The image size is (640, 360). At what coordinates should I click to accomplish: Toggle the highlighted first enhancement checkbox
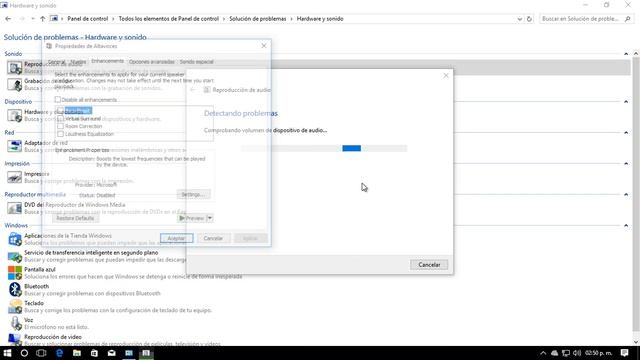pos(60,111)
